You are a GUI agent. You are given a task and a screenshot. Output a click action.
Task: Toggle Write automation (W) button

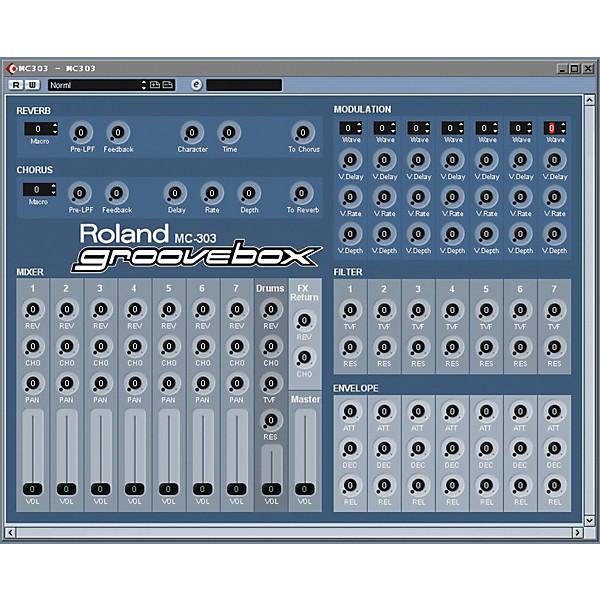32,85
